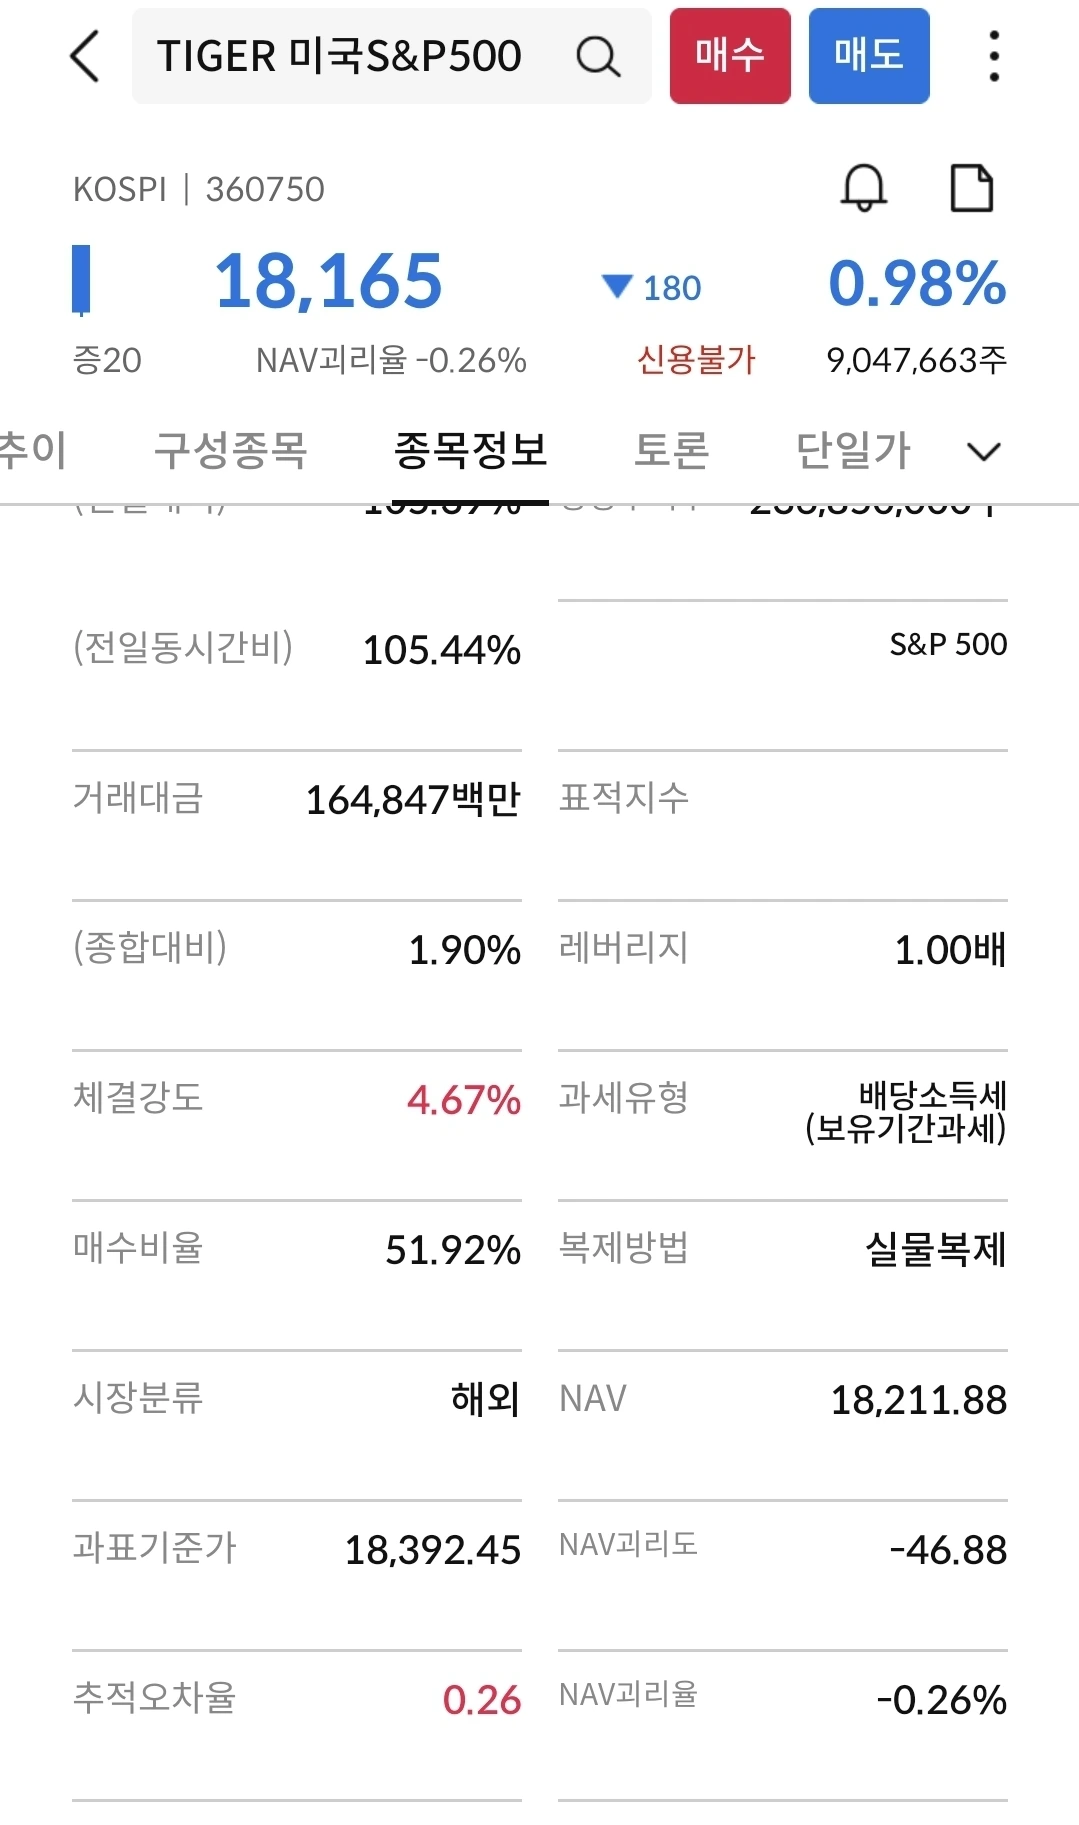
Task: Open the 토론 tab
Action: (672, 450)
